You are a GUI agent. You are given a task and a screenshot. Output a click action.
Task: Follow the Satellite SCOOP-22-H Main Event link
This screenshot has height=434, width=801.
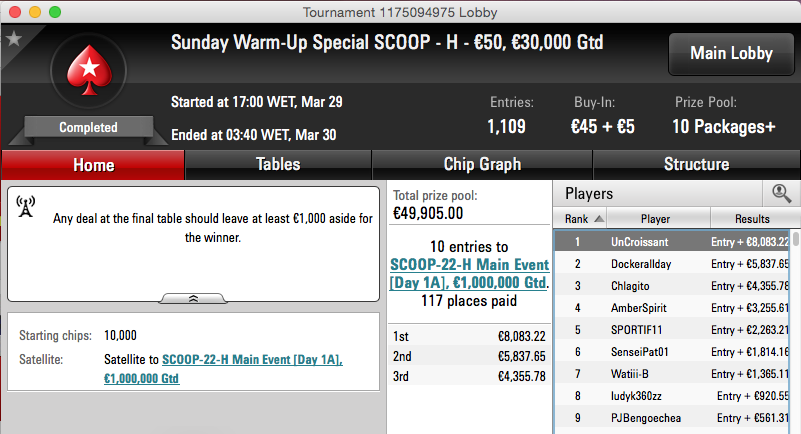(223, 369)
